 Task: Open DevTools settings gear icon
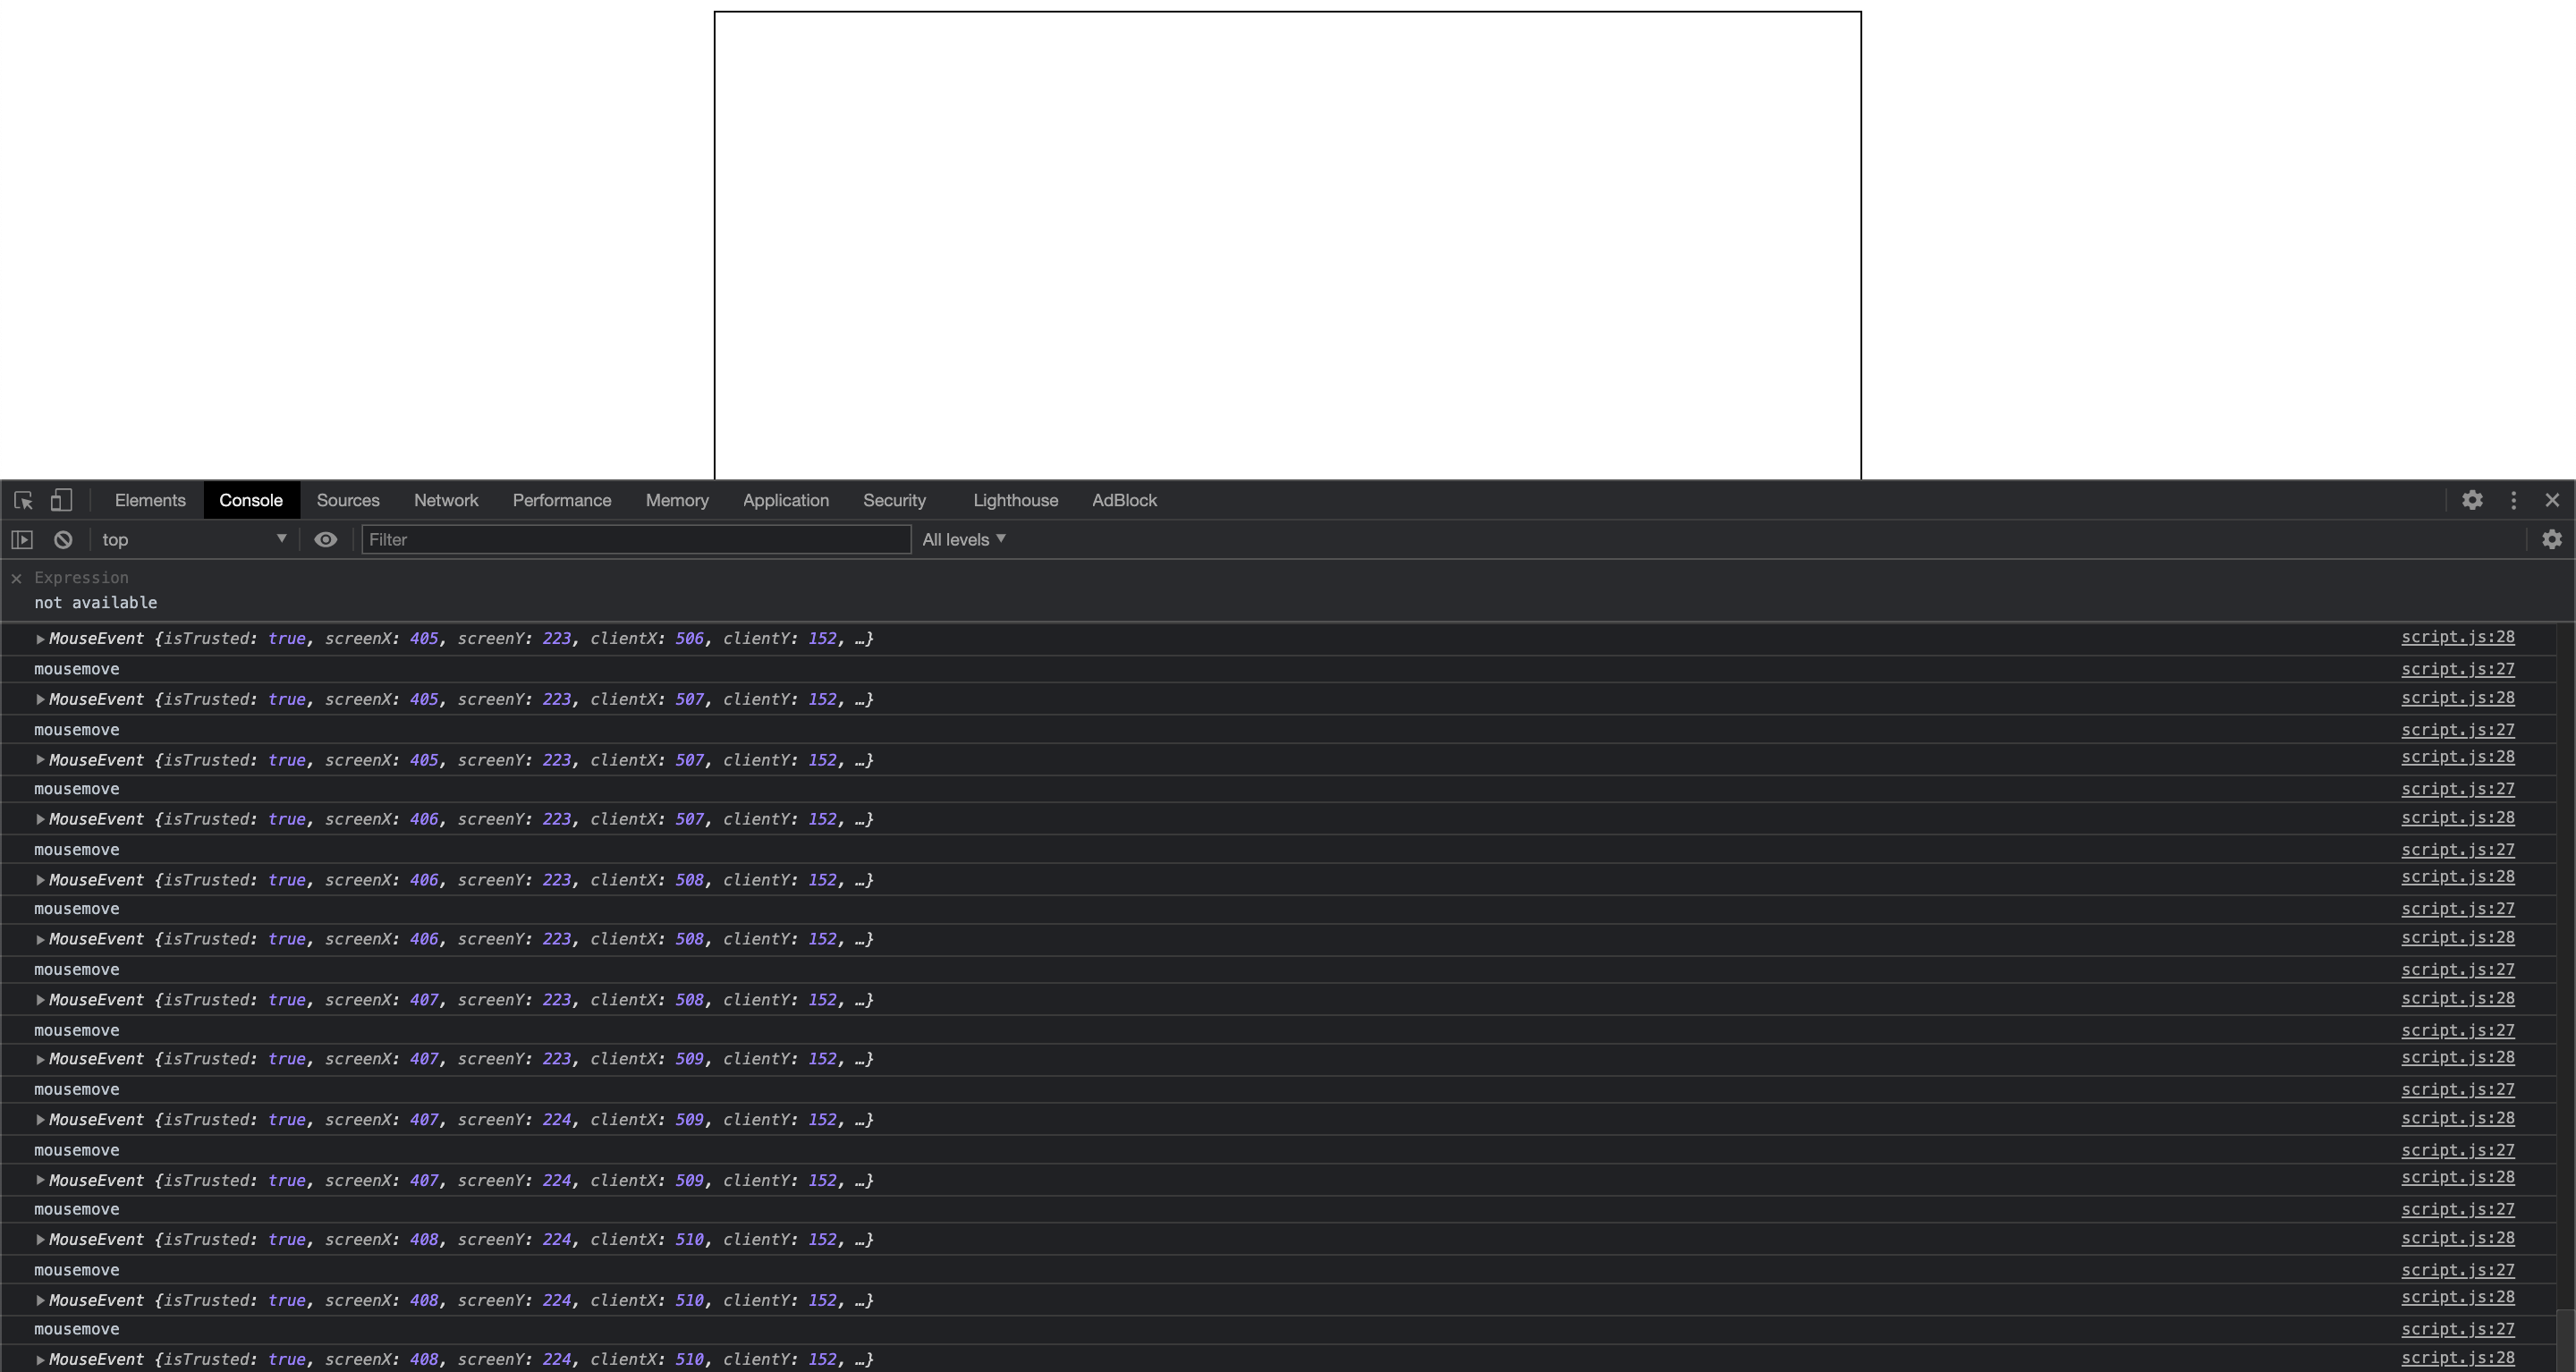2472,500
